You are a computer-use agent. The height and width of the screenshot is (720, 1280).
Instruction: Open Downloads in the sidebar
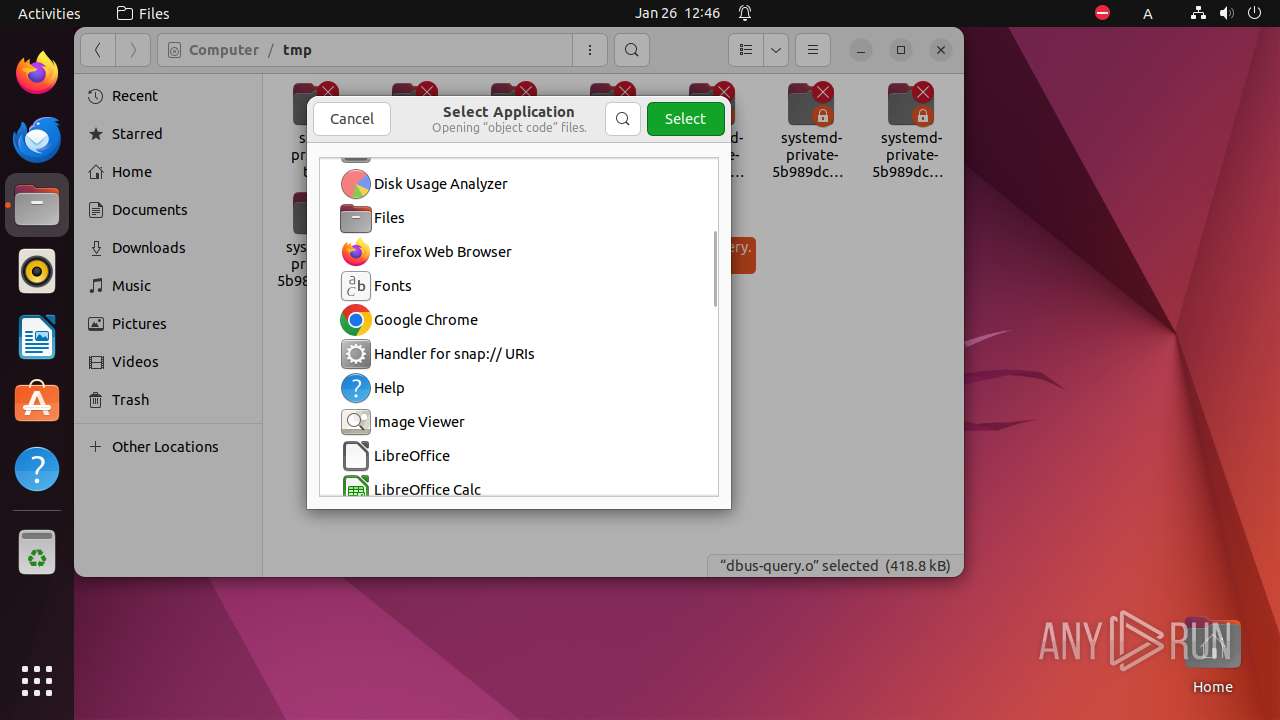pos(168,248)
